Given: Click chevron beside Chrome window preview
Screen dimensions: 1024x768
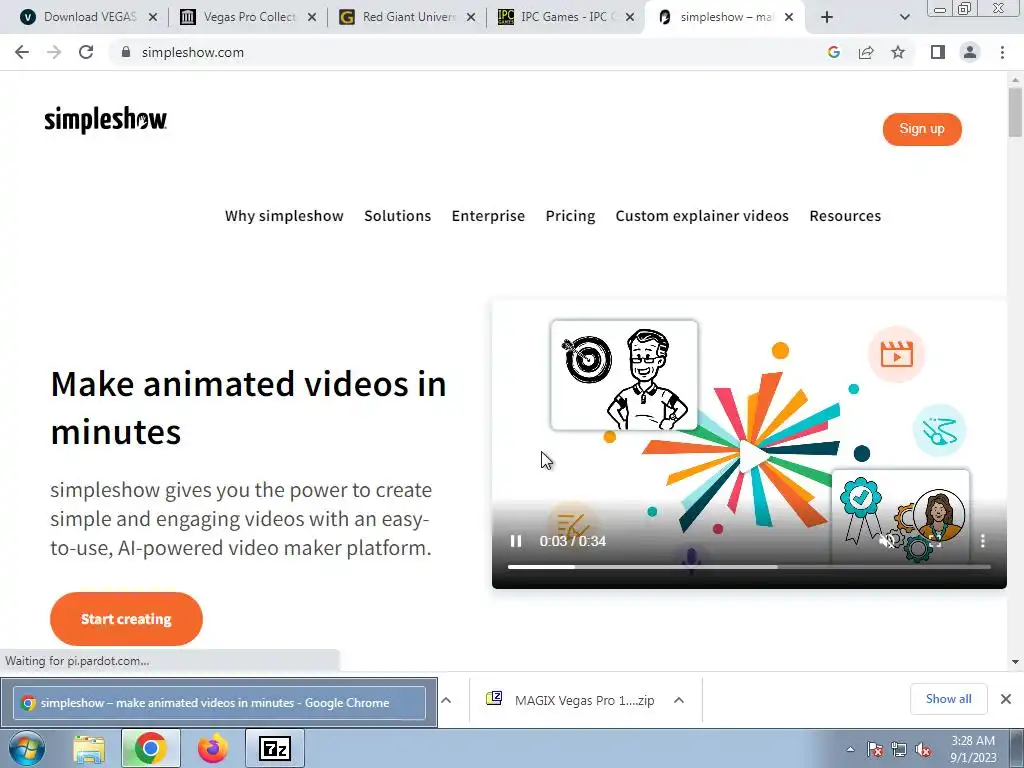Looking at the screenshot, I should coord(446,700).
